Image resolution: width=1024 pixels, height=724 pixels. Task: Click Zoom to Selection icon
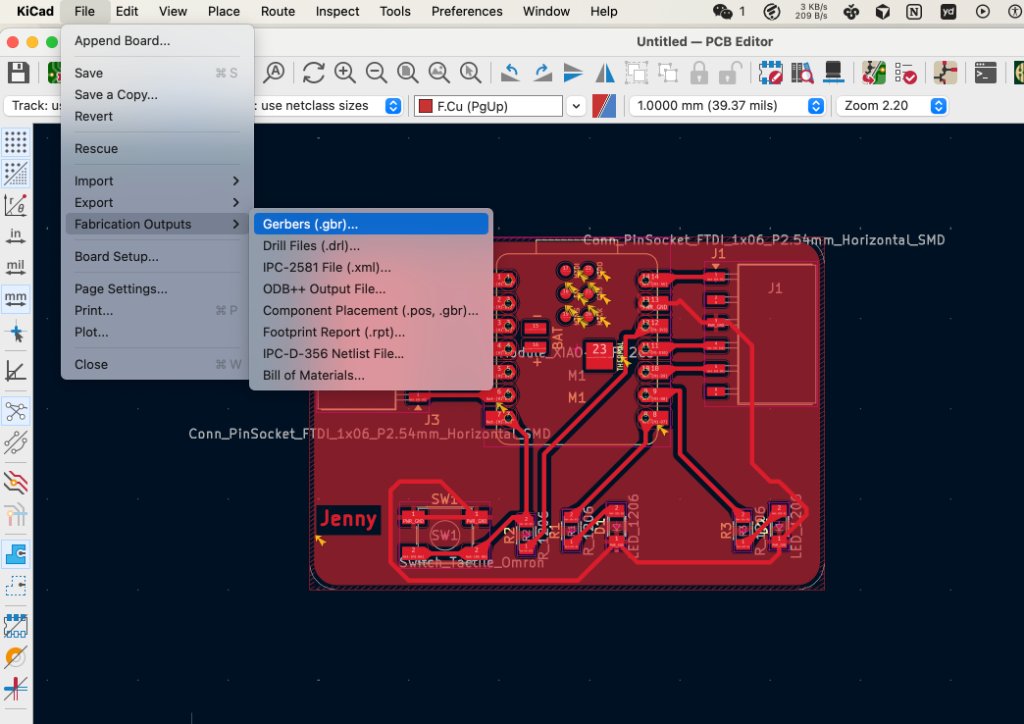[470, 72]
